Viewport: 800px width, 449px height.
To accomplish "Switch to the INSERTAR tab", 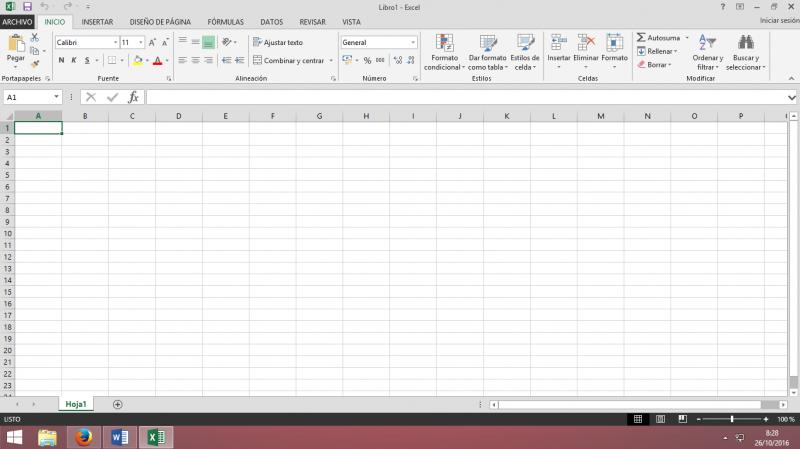I will (97, 21).
